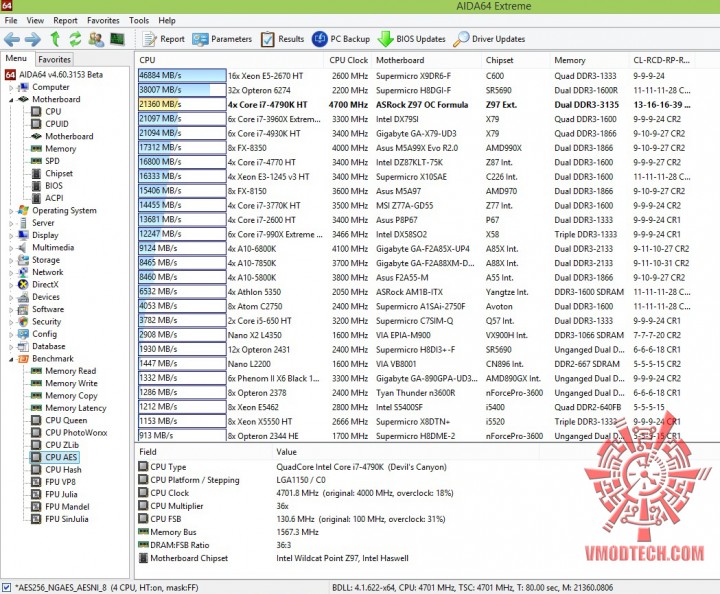Switch to the Favorites tab
Screen dimensions: 720x594
click(x=54, y=59)
